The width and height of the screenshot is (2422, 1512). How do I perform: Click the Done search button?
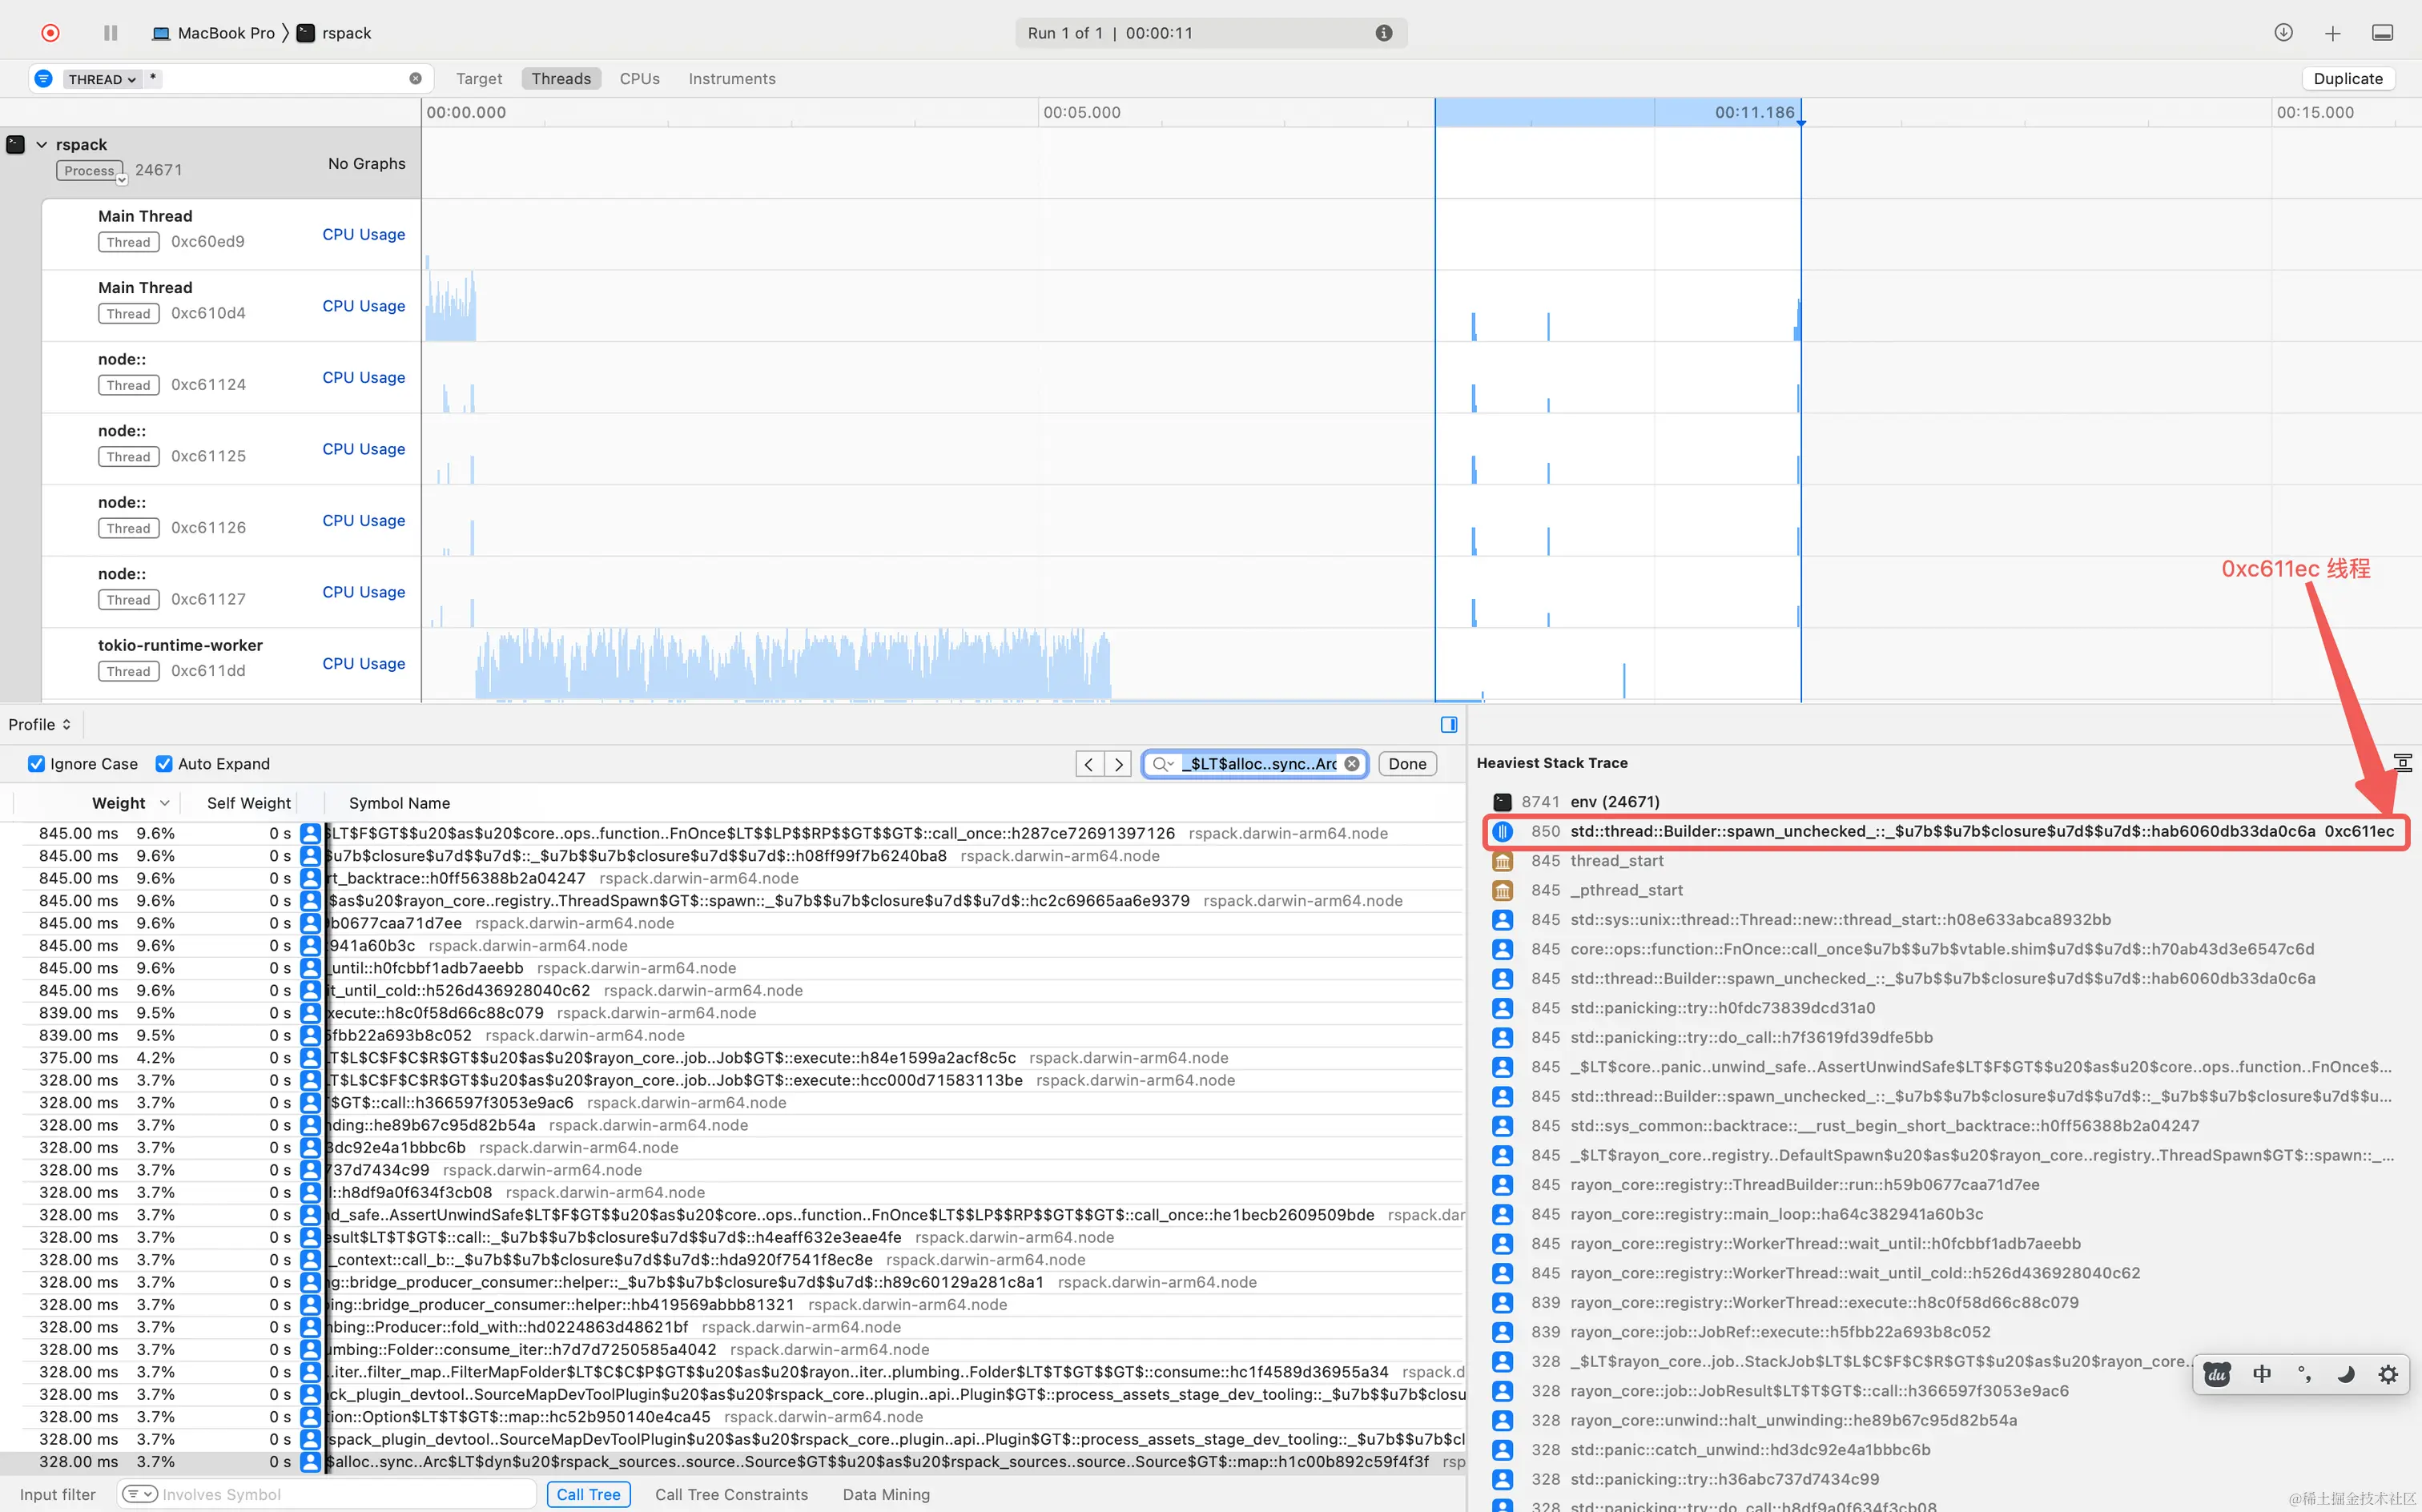(1406, 764)
